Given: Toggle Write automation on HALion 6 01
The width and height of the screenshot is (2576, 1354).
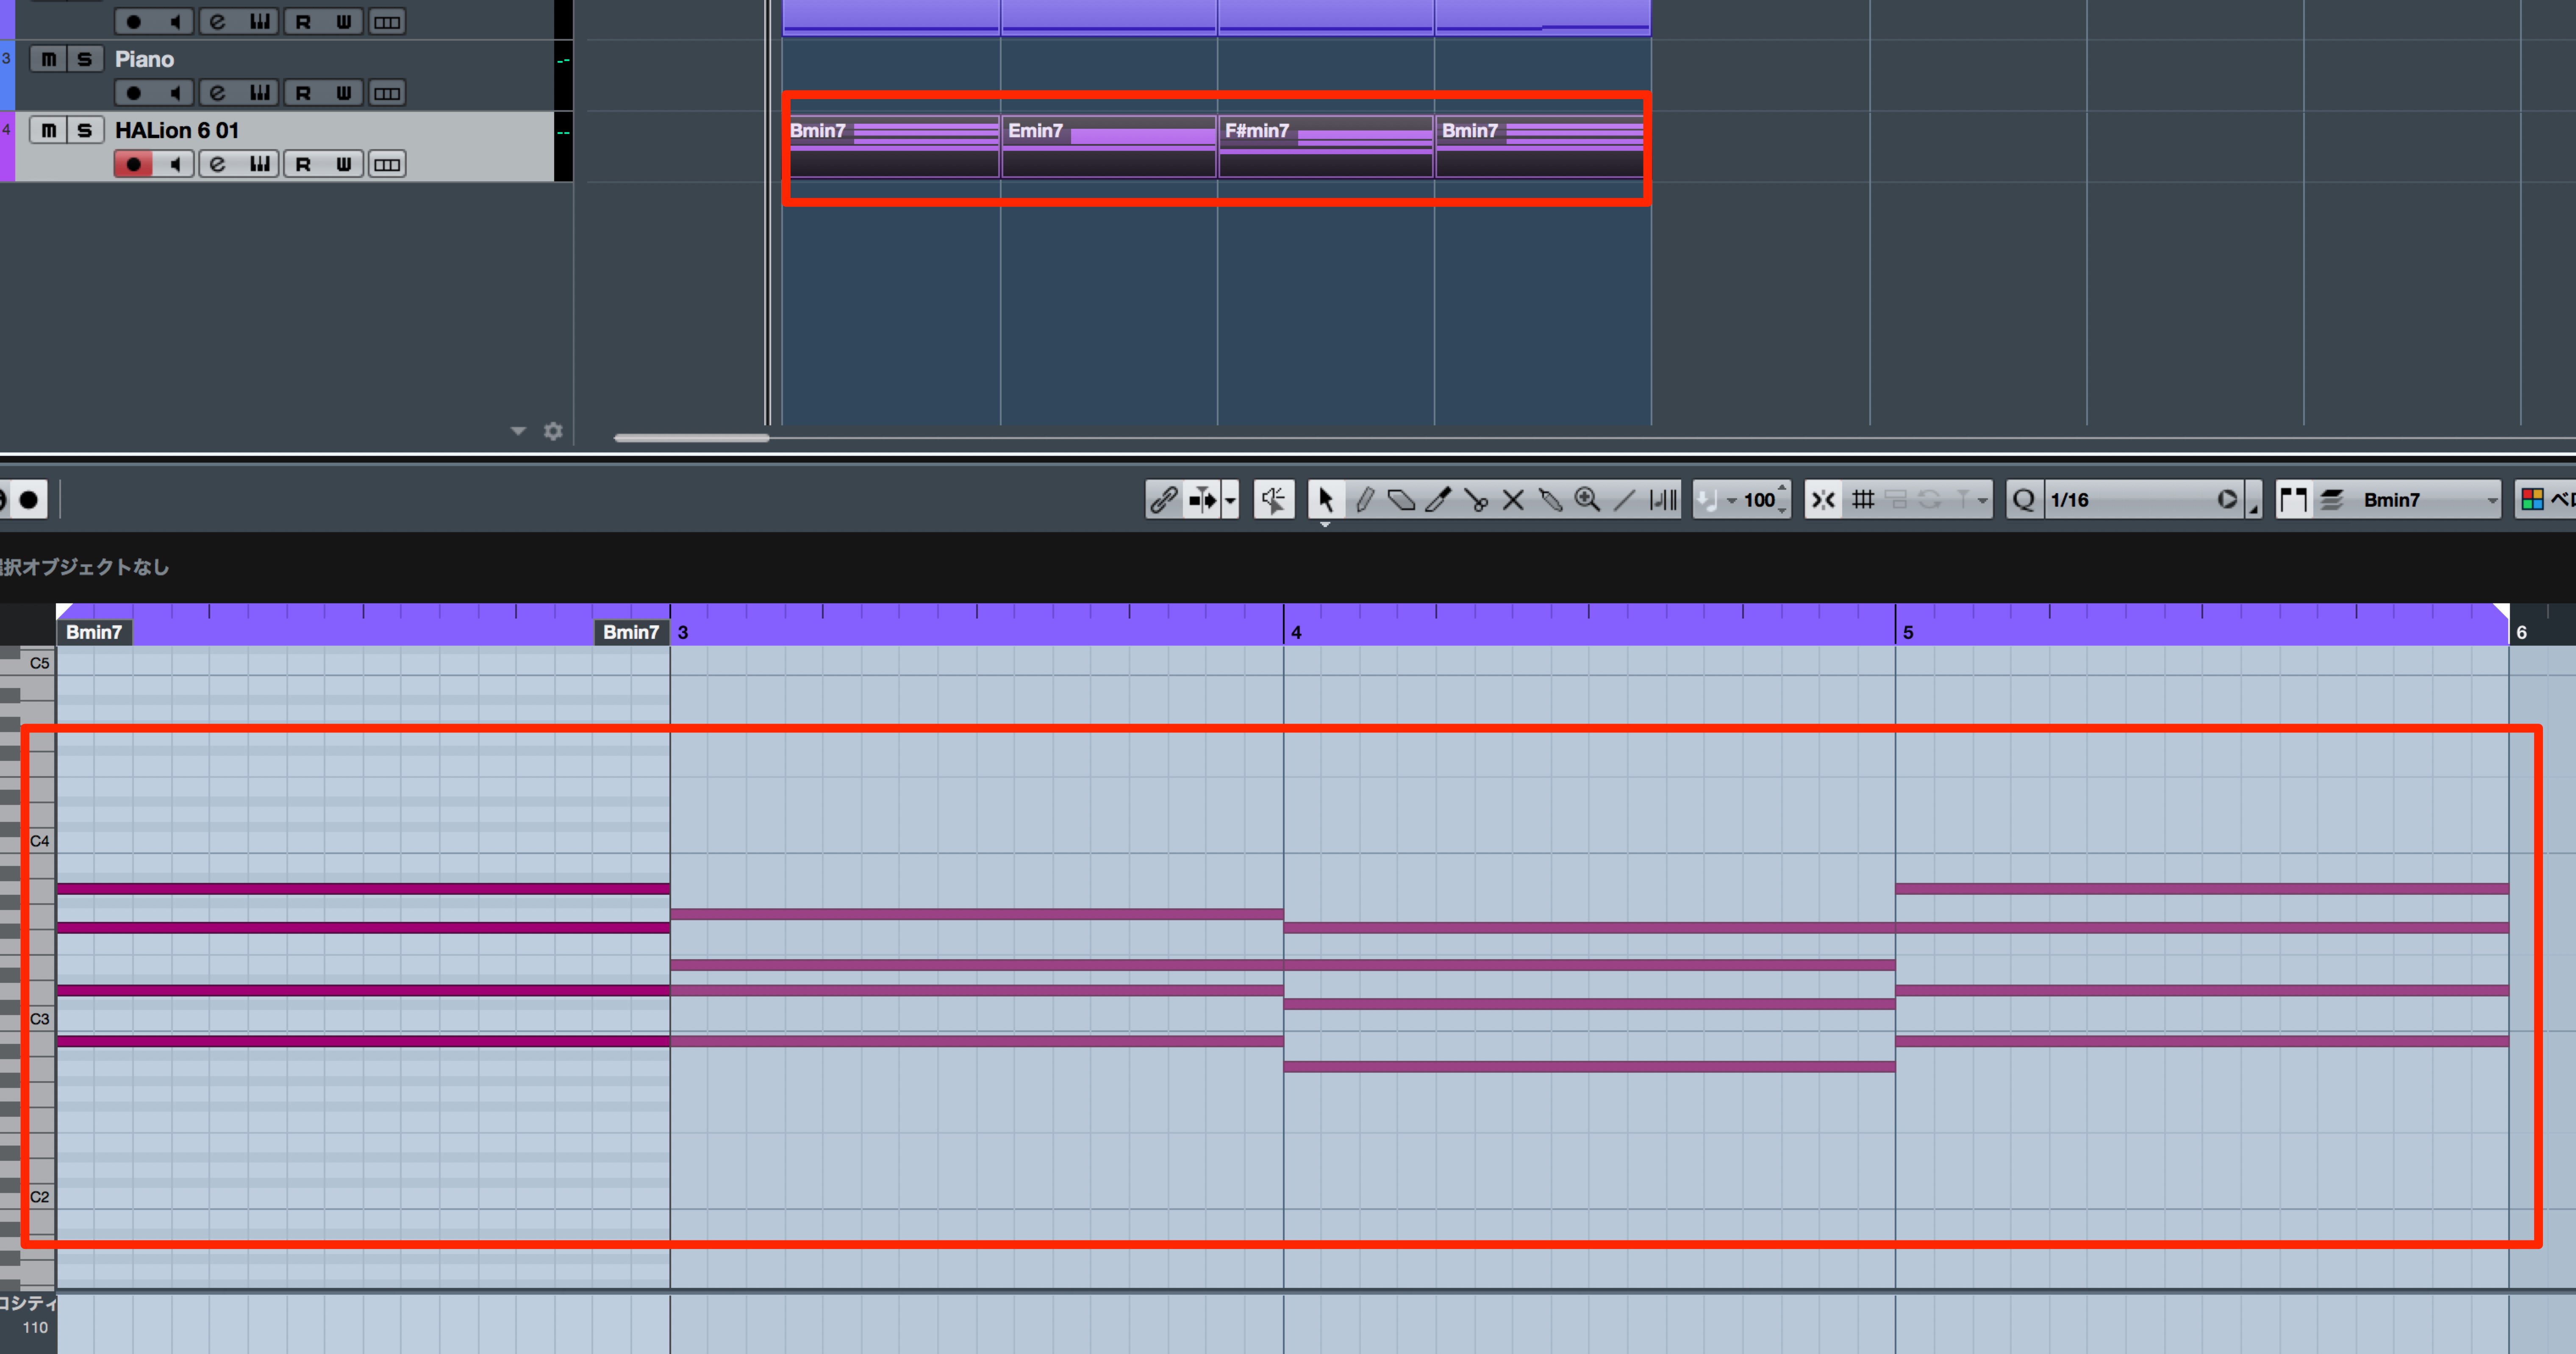Looking at the screenshot, I should click(x=344, y=164).
